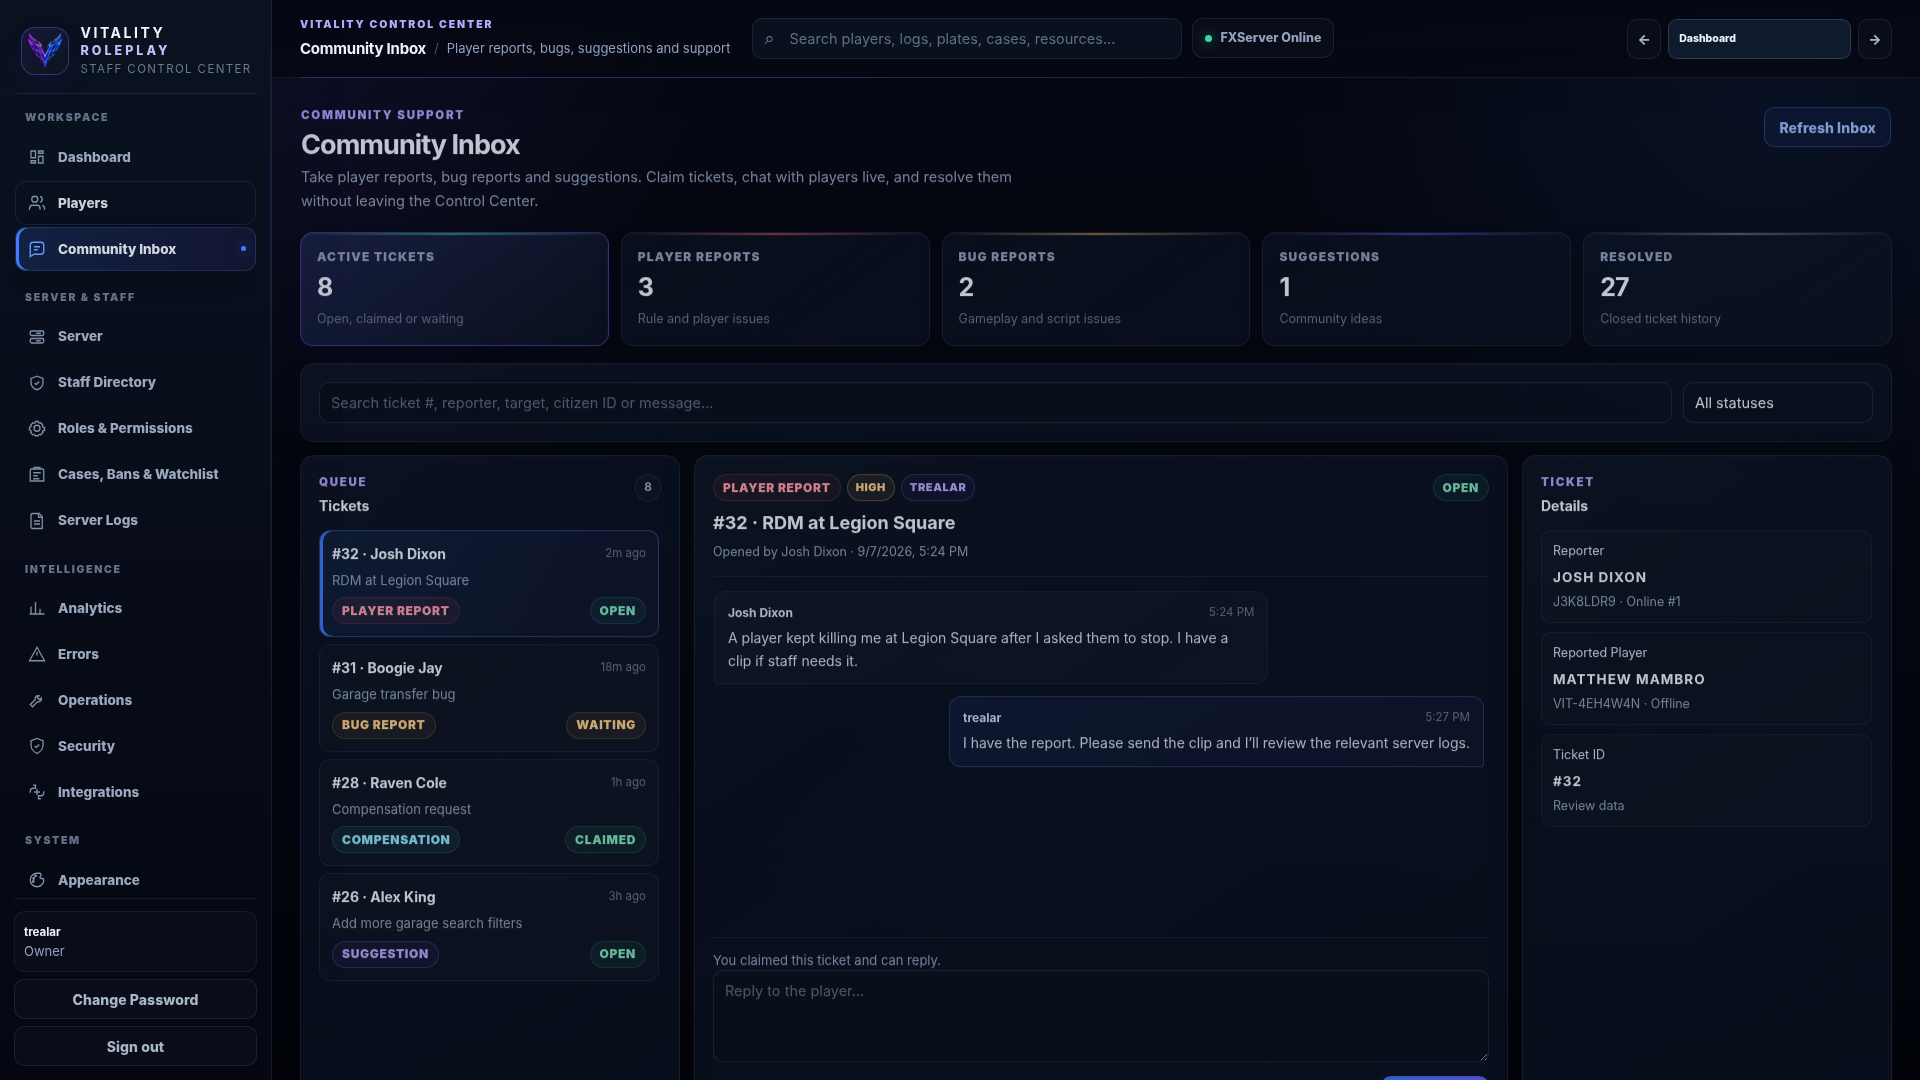
Task: Go back with the left arrow button
Action: click(1644, 39)
